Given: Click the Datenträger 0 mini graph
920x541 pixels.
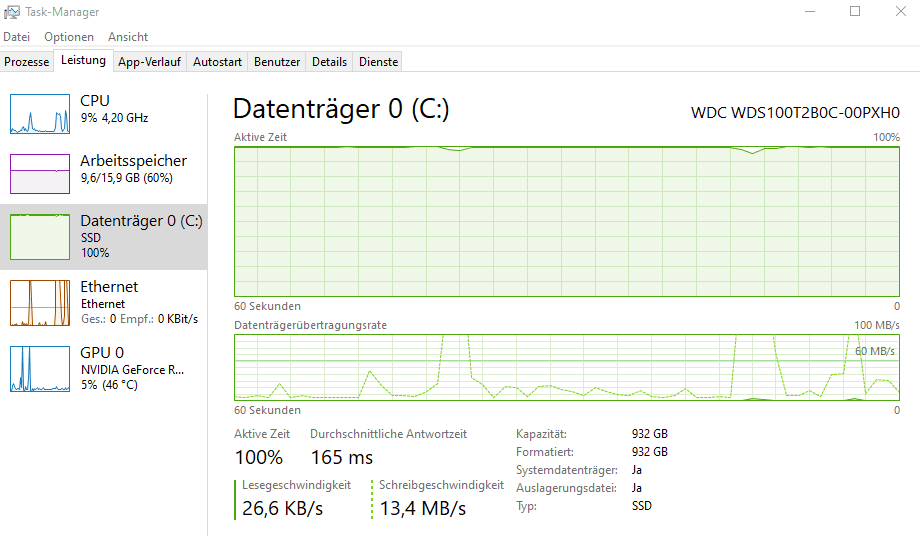Looking at the screenshot, I should pyautogui.click(x=40, y=235).
